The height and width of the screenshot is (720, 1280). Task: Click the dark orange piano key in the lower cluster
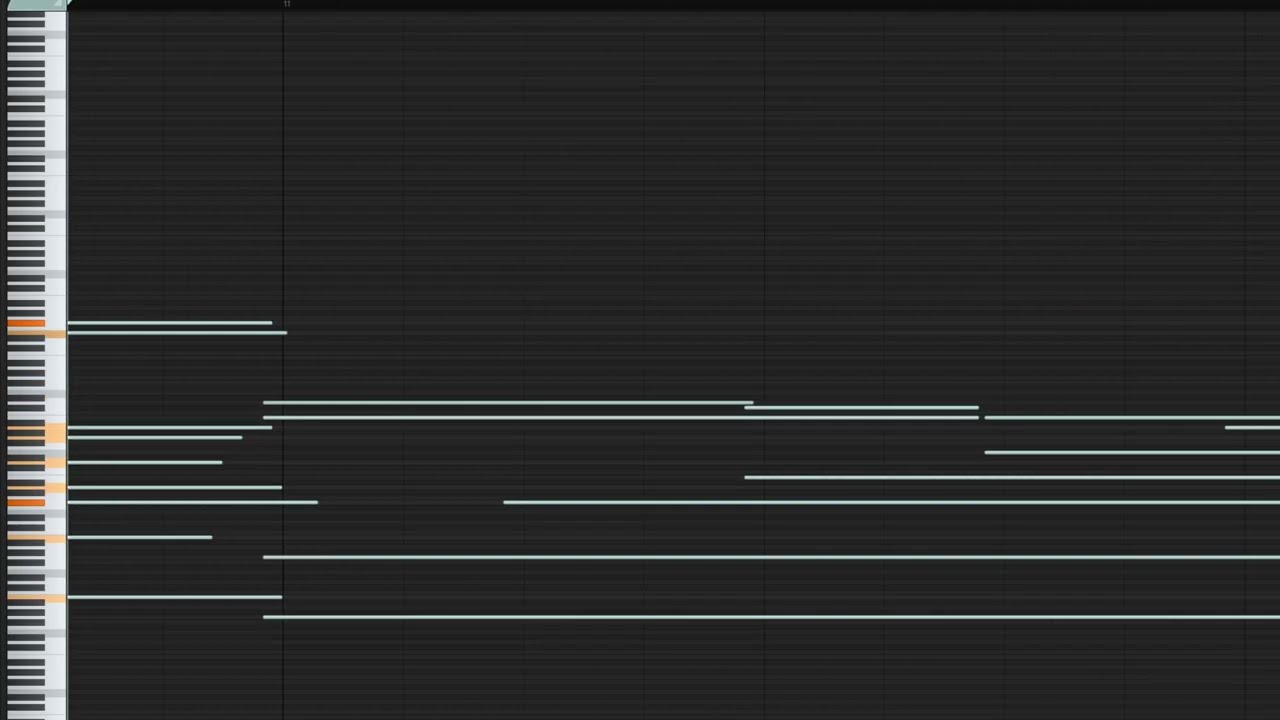pos(26,502)
